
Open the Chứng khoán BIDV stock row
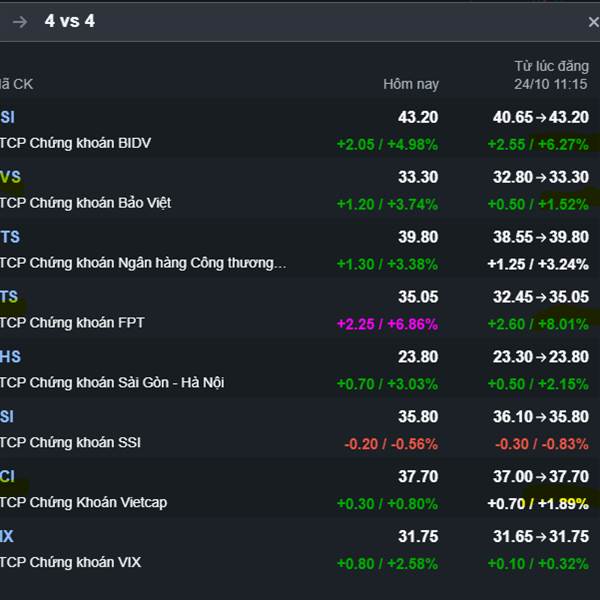click(x=76, y=143)
